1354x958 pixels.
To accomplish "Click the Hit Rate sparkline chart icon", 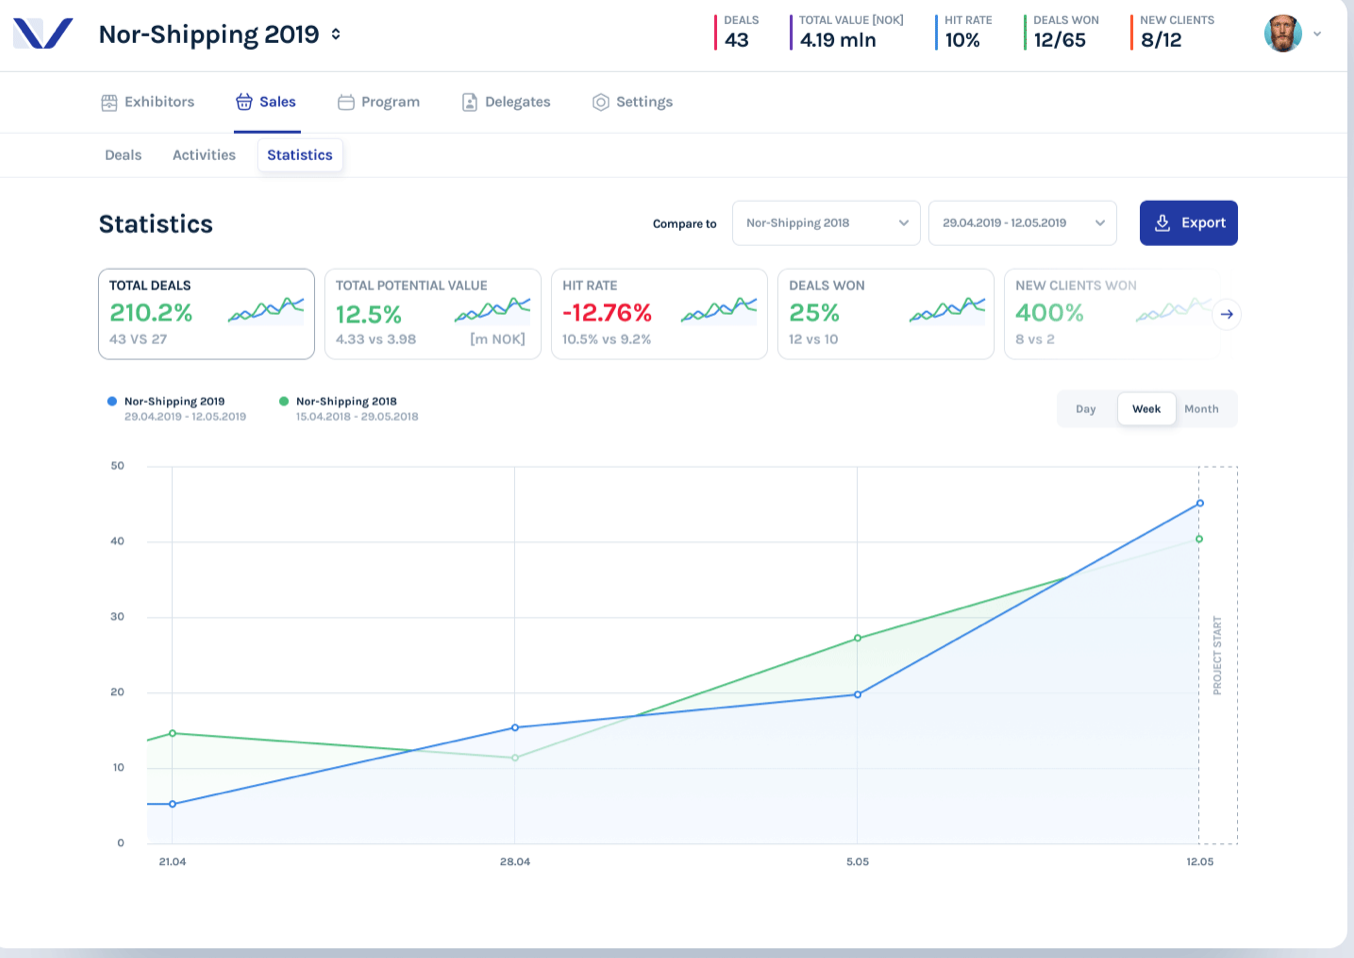I will tap(719, 309).
